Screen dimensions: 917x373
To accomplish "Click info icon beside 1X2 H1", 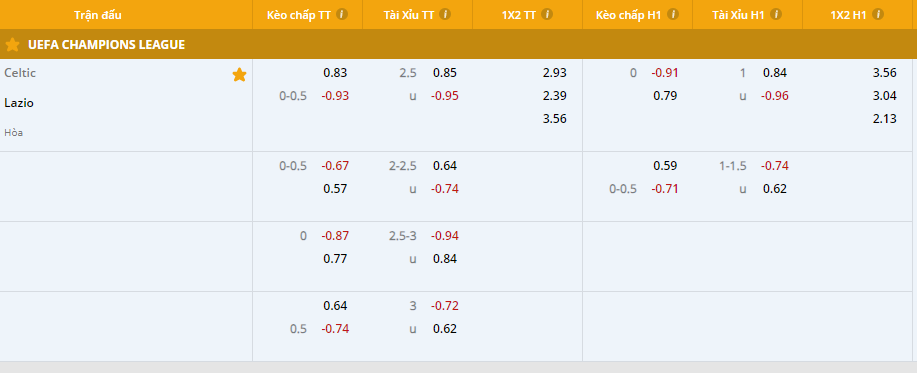I will [878, 14].
